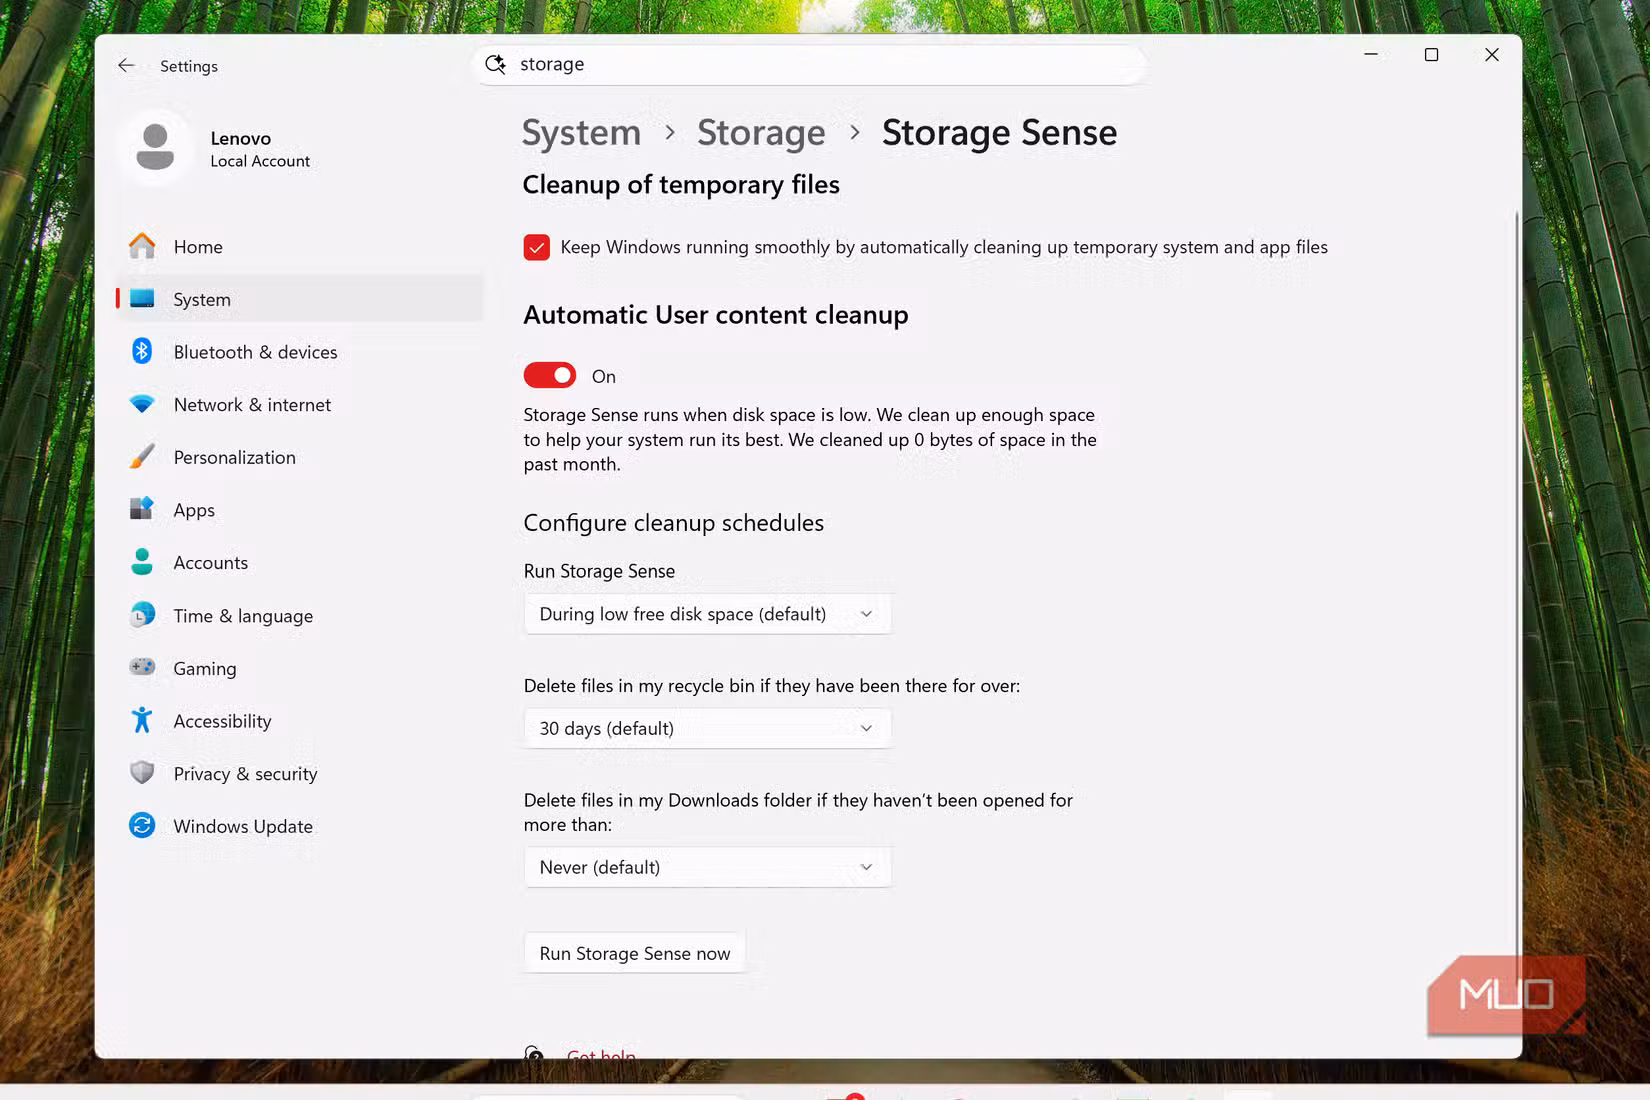
Task: Click the Lenovo user avatar icon
Action: click(x=155, y=148)
